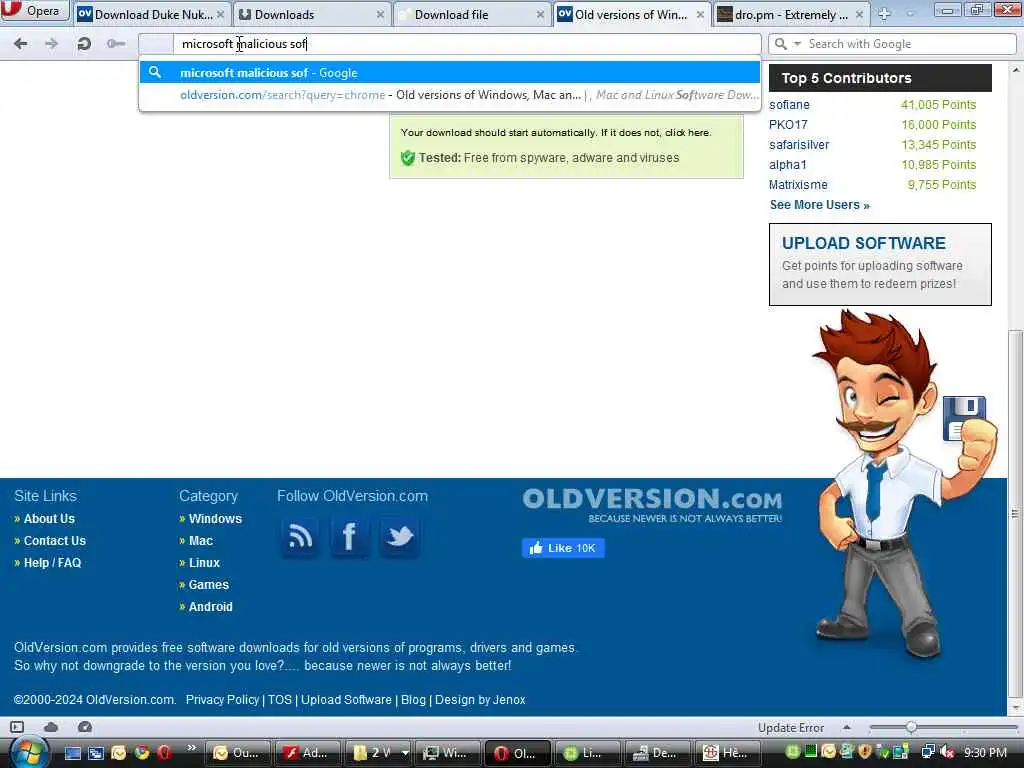
Task: Click the Contact Us footer link
Action: pyautogui.click(x=54, y=541)
